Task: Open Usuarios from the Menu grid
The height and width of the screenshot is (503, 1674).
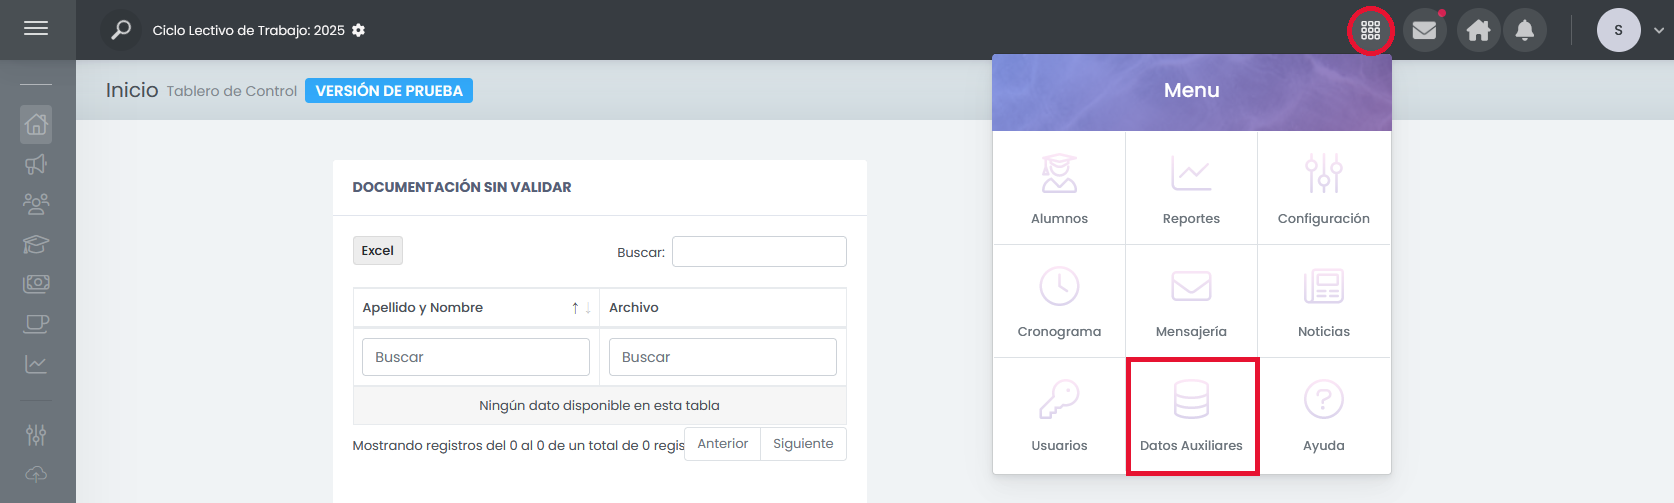Action: click(1059, 415)
